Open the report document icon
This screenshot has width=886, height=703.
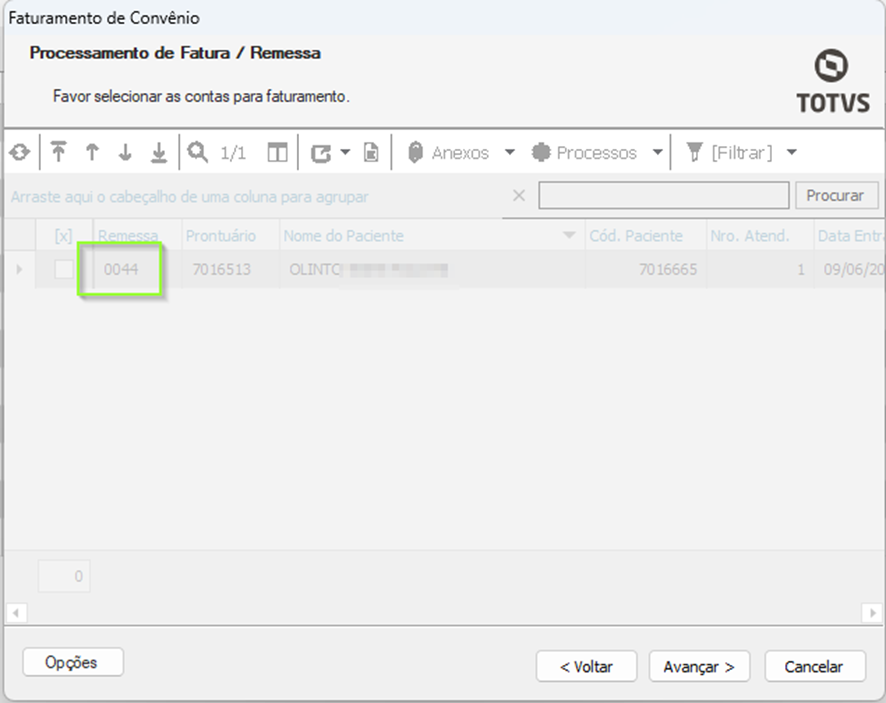(x=371, y=153)
